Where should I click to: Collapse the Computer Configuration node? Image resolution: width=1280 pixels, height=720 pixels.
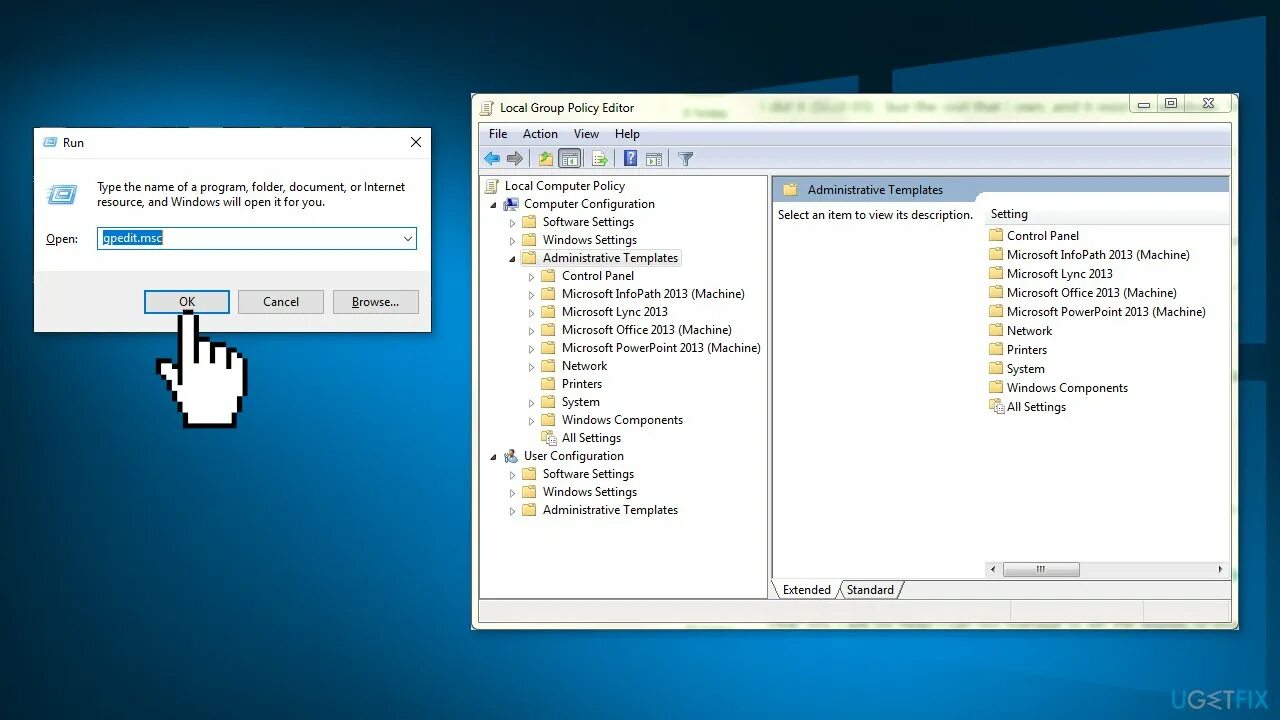point(494,205)
